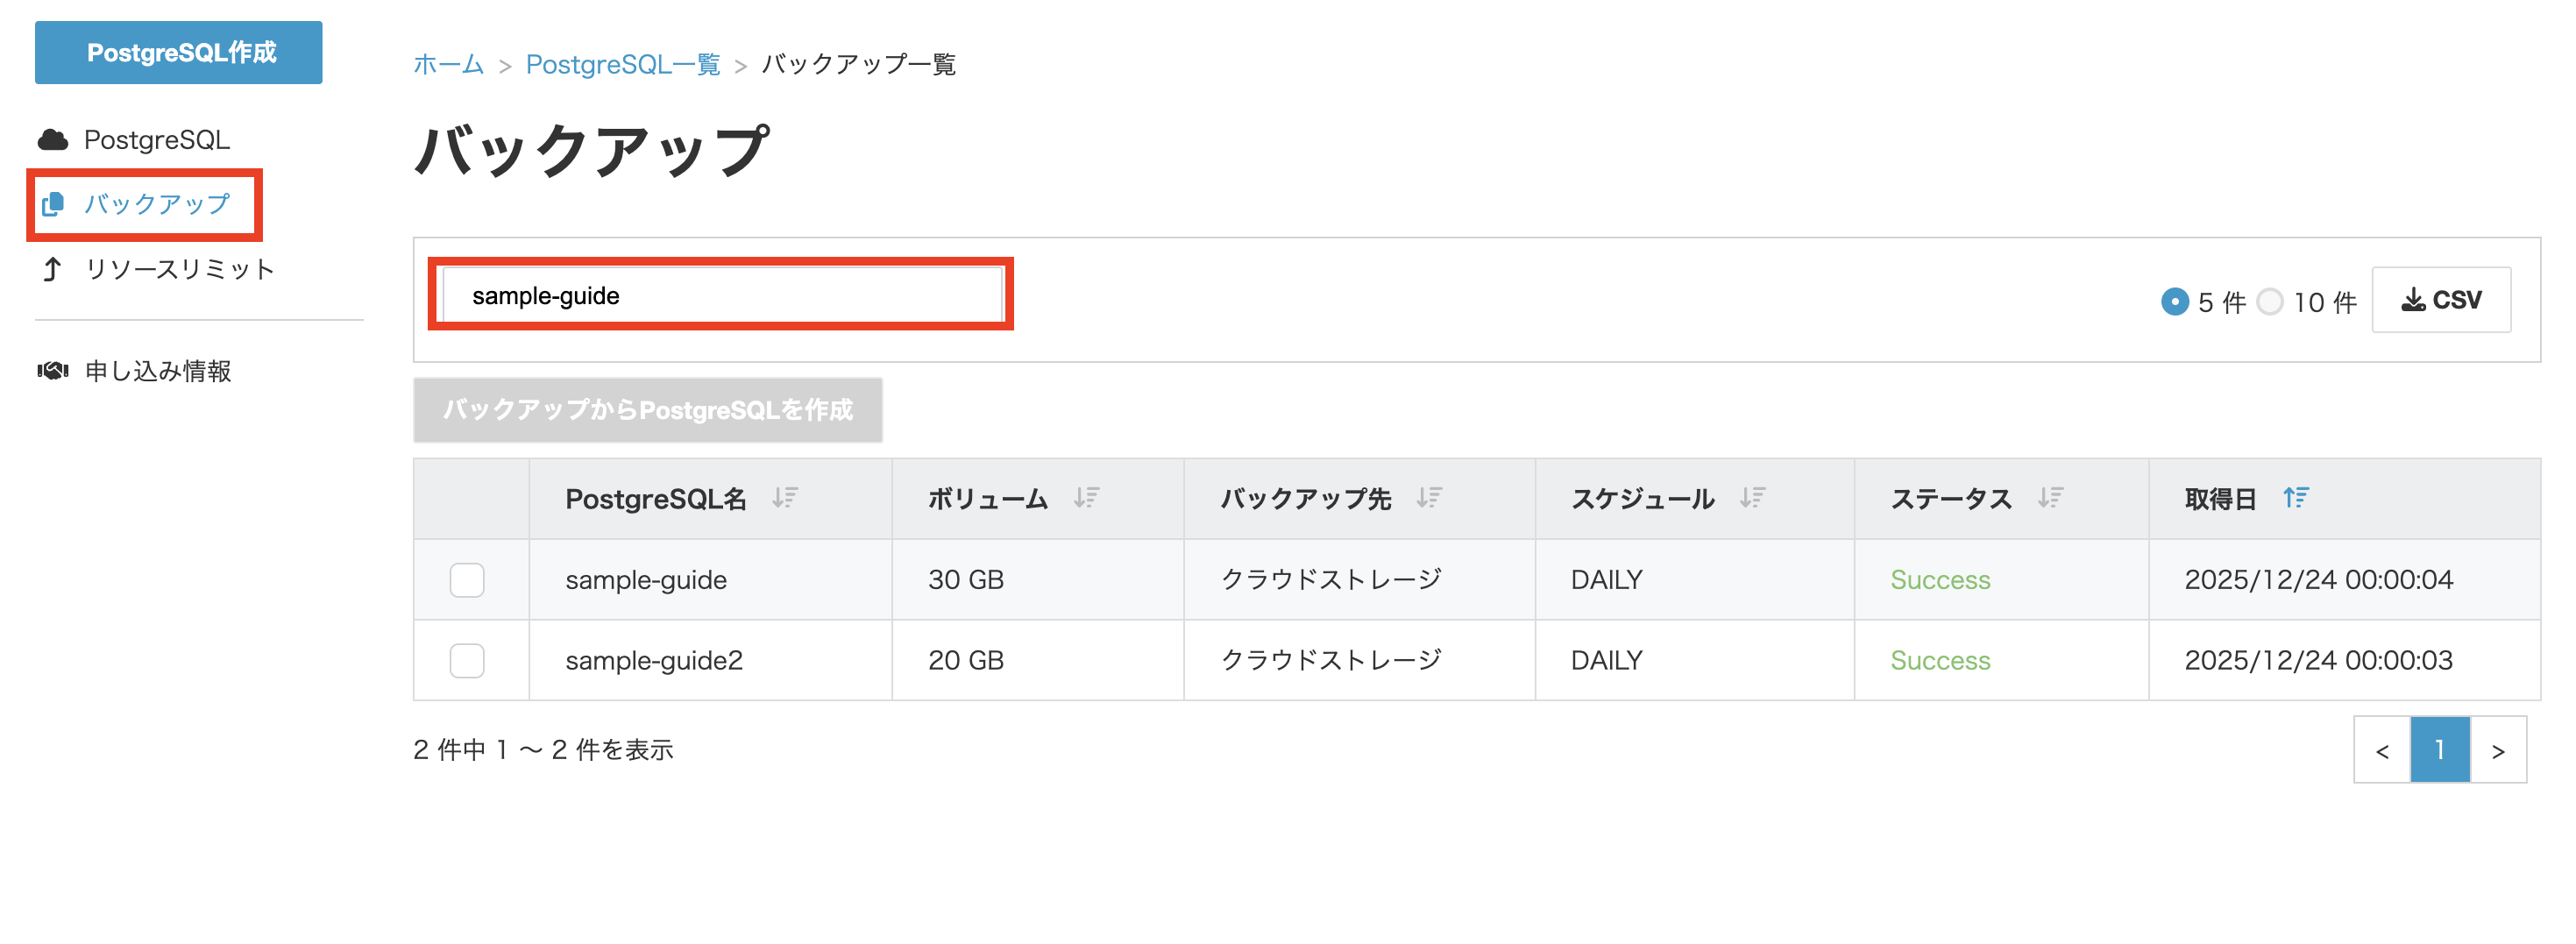This screenshot has width=2576, height=944.
Task: Click the PostgreSQL cloud icon in sidebar
Action: tap(53, 140)
